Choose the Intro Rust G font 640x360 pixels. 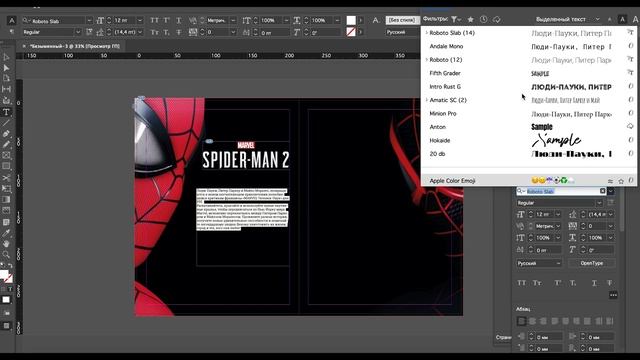coord(445,87)
